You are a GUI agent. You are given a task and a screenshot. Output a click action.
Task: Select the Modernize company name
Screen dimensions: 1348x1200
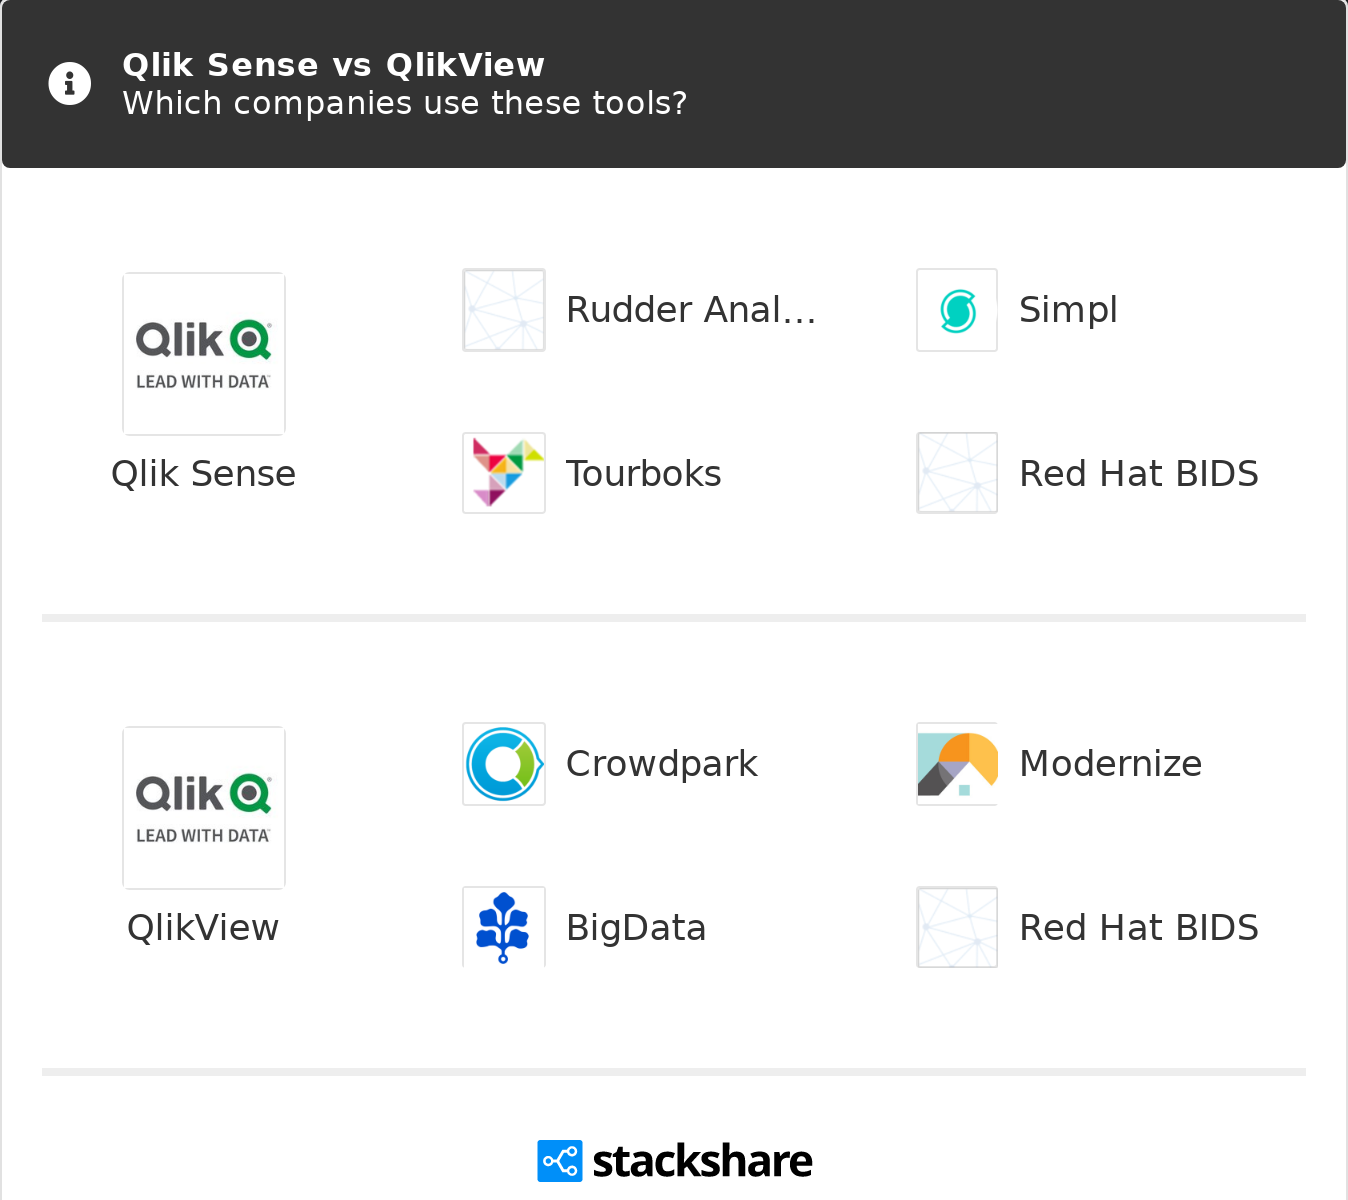[1110, 764]
